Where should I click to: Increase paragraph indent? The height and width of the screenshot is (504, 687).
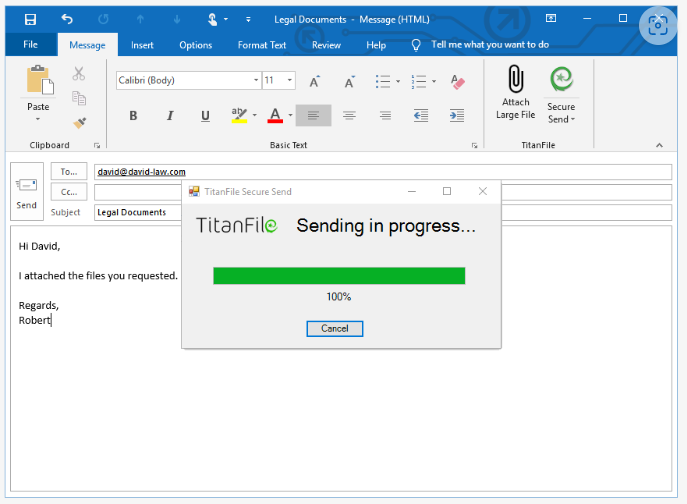click(457, 115)
